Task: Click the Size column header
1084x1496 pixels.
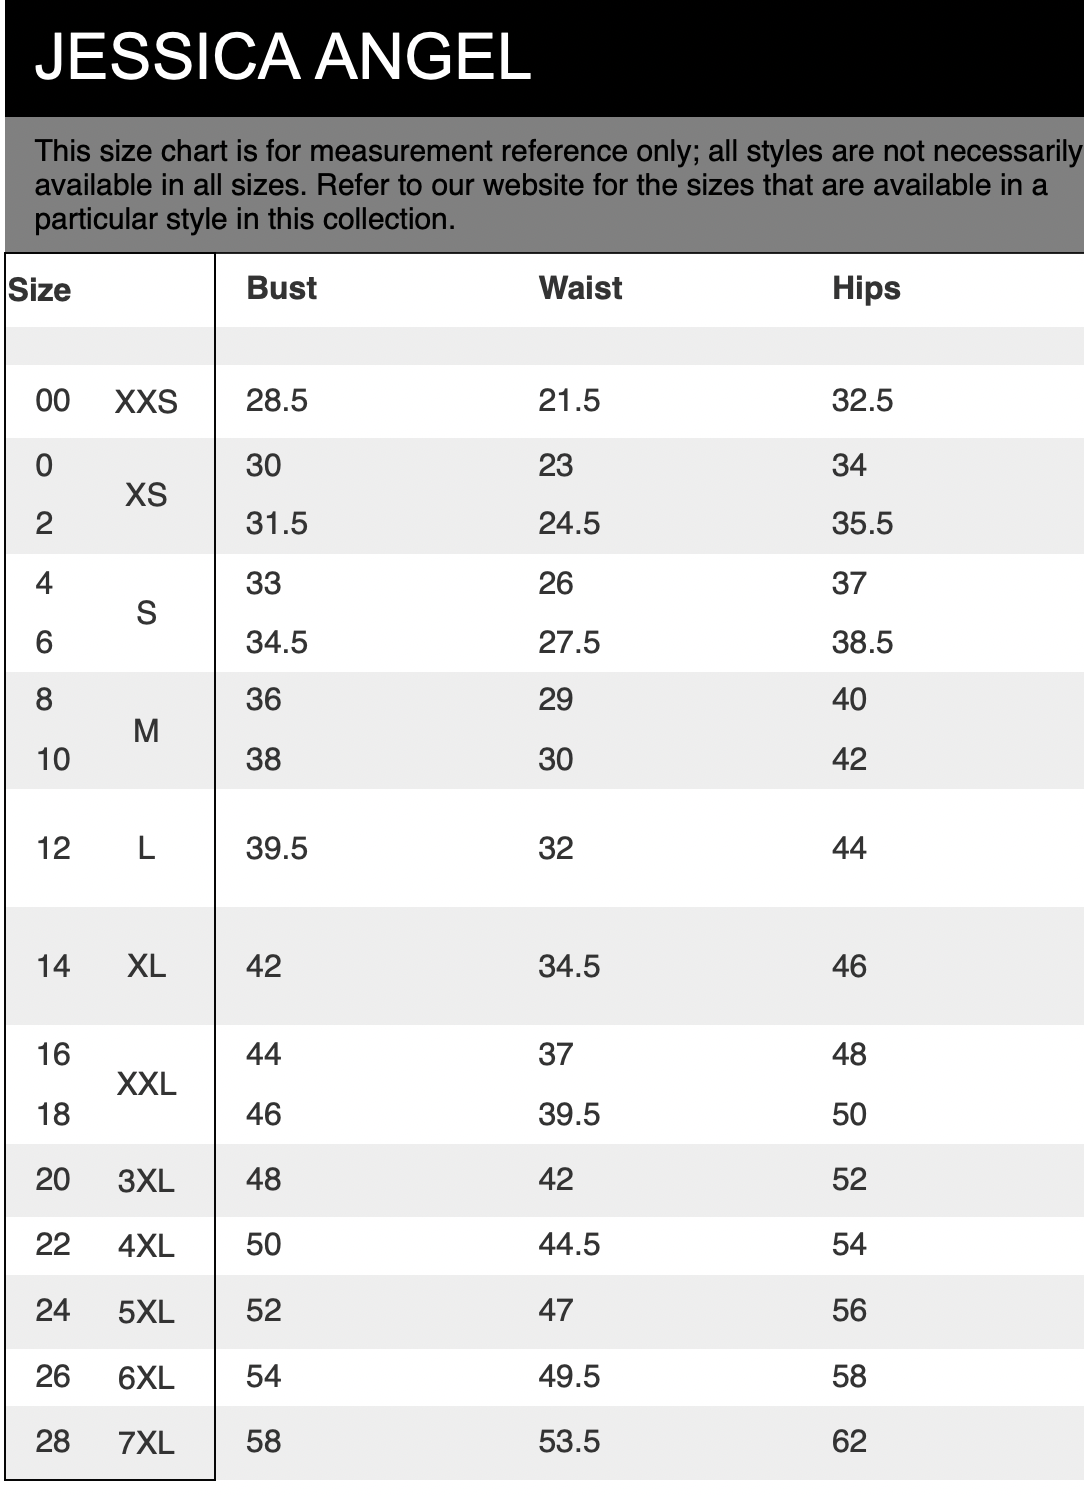Action: tap(40, 290)
